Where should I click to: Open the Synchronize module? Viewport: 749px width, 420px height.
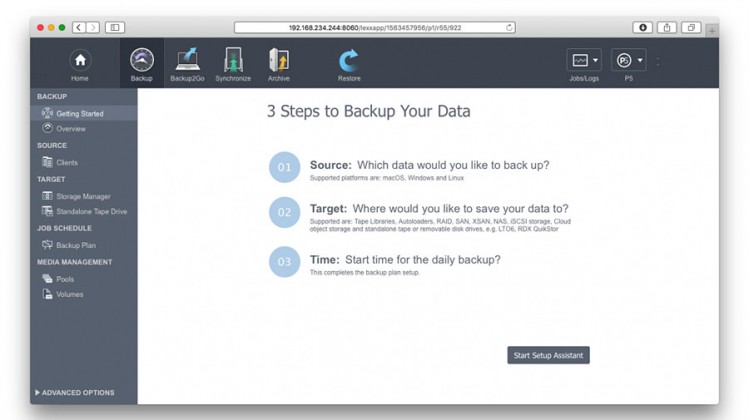point(233,65)
